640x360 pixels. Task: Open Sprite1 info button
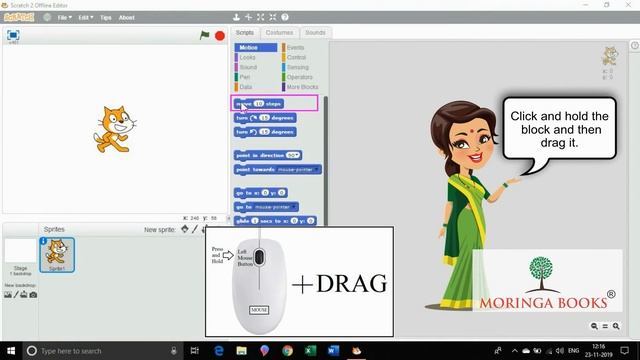[x=43, y=241]
